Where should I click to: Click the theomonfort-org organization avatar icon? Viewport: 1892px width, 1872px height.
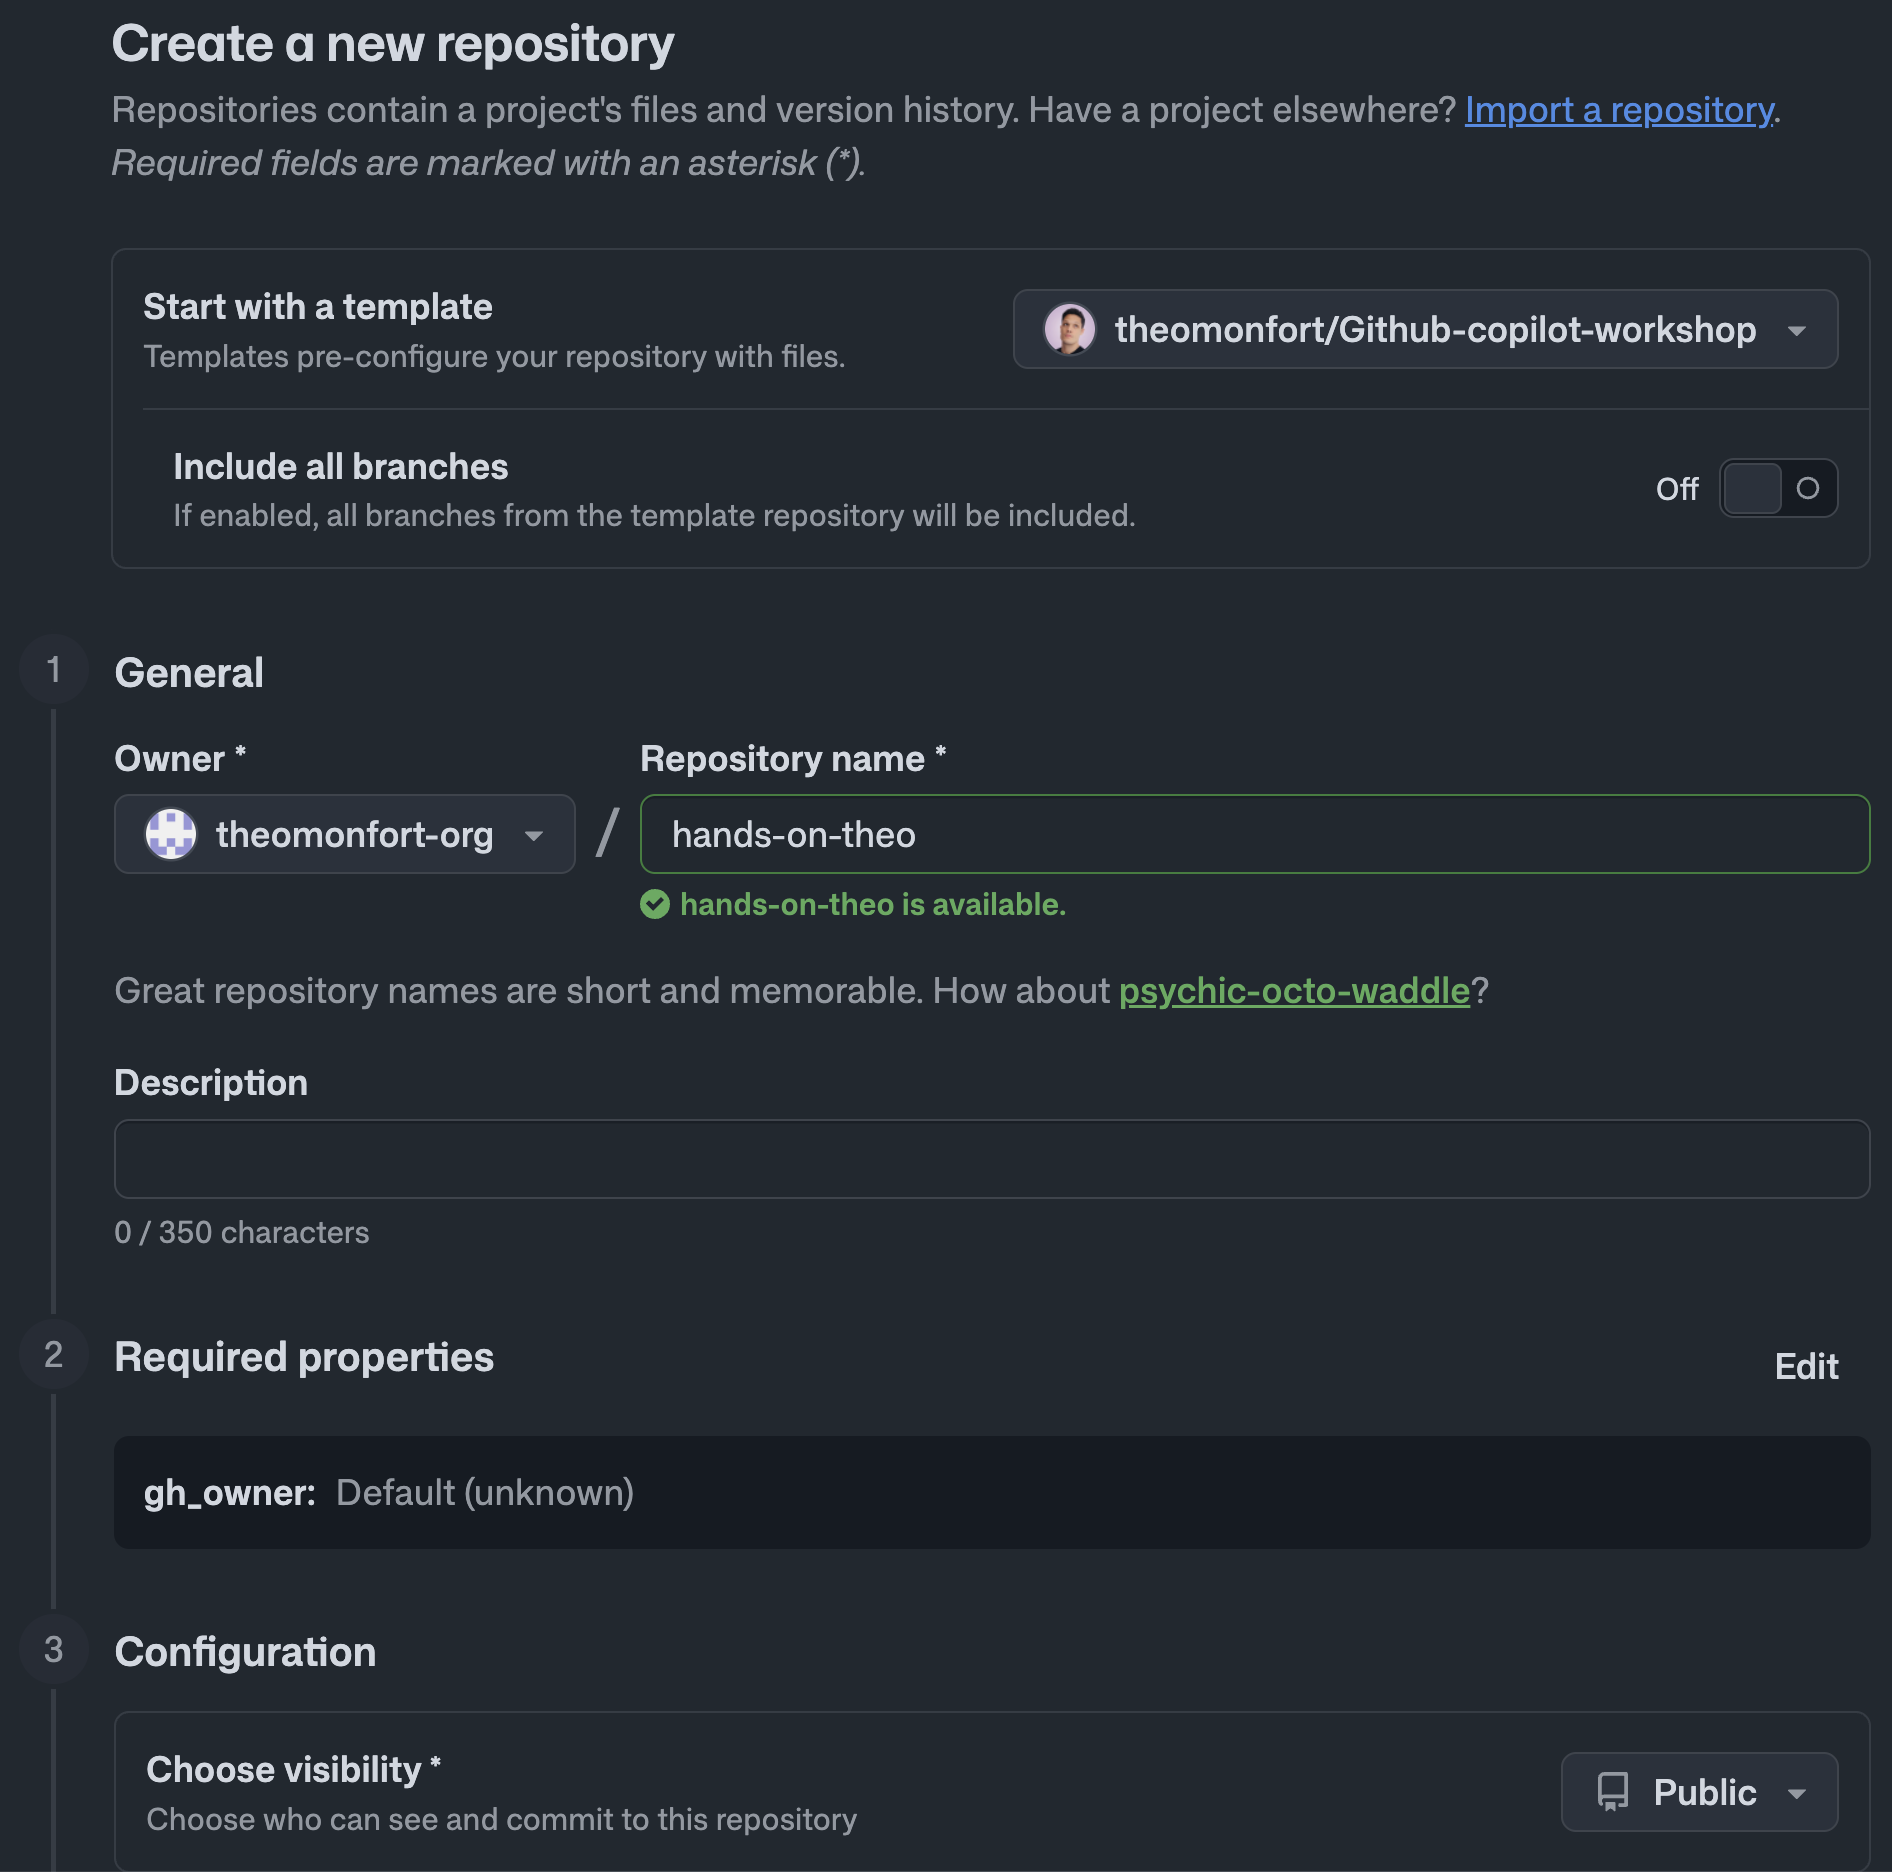(171, 834)
